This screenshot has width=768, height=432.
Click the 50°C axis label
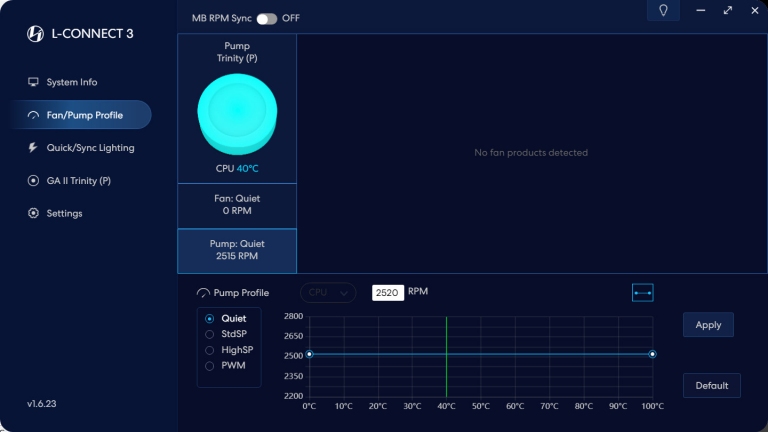pyautogui.click(x=480, y=406)
